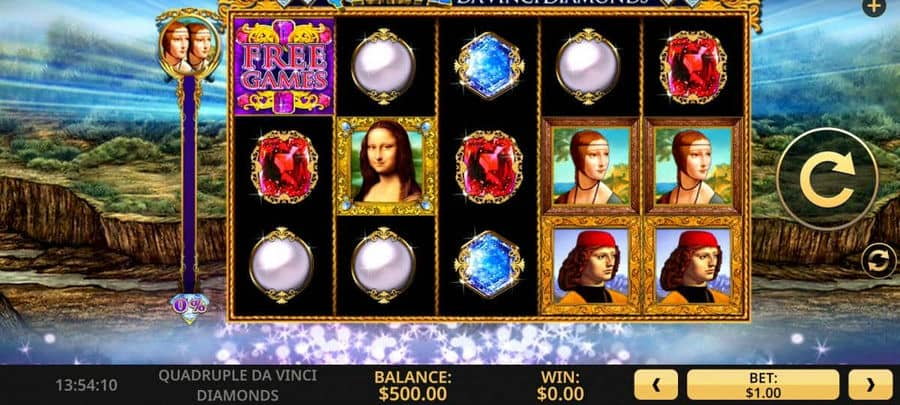
Task: Click the Quadruple Da Vinci Diamonds title
Action: pyautogui.click(x=237, y=385)
